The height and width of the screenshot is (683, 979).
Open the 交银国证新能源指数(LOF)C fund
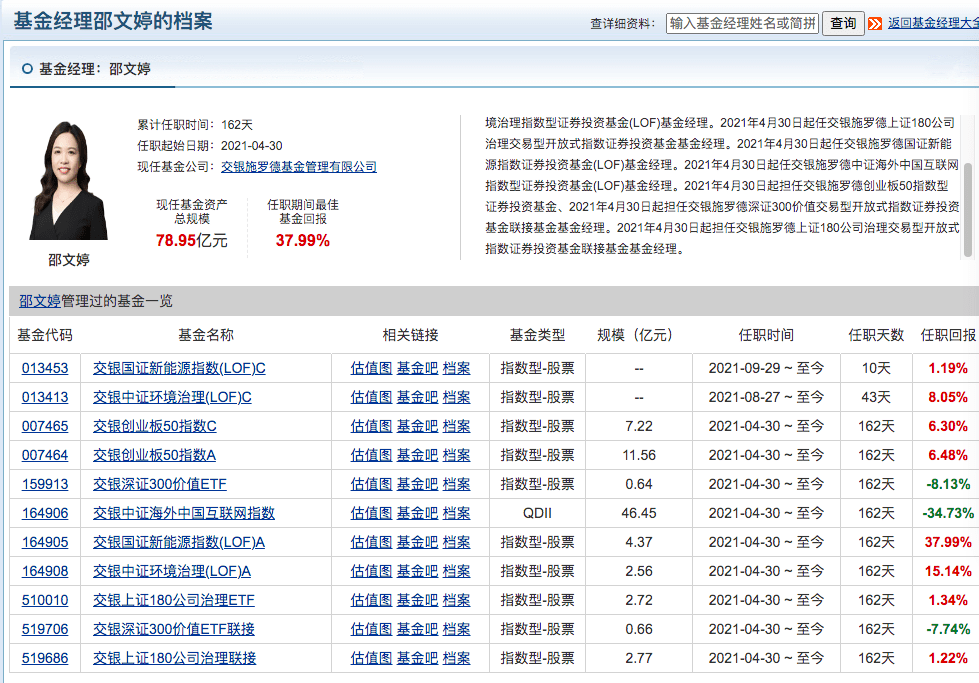tap(179, 368)
